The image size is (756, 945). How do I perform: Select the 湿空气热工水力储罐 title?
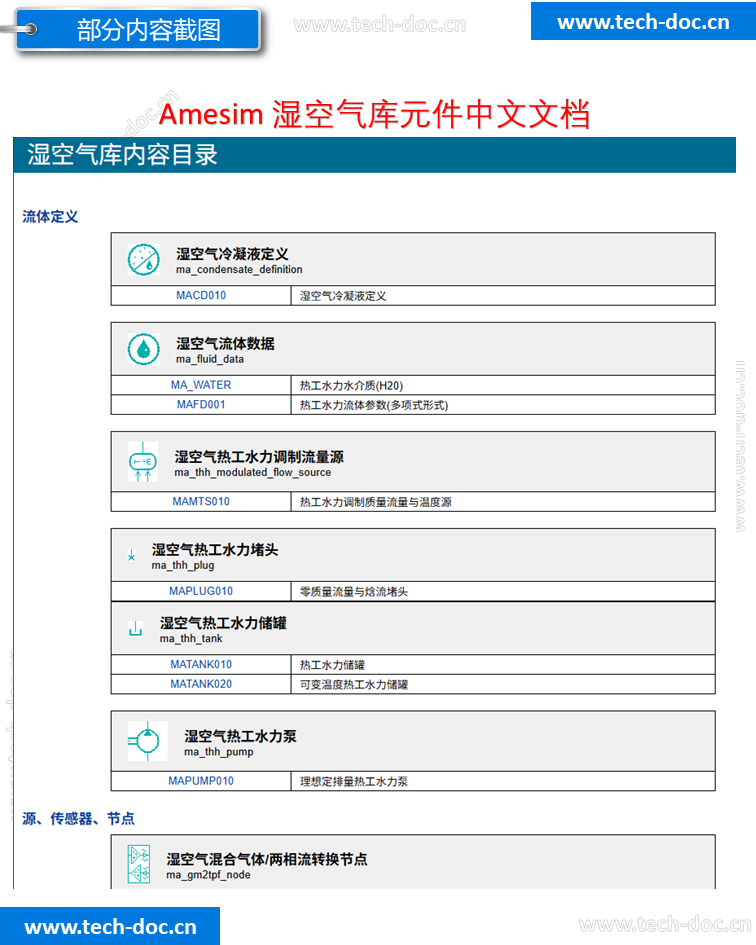[x=223, y=623]
